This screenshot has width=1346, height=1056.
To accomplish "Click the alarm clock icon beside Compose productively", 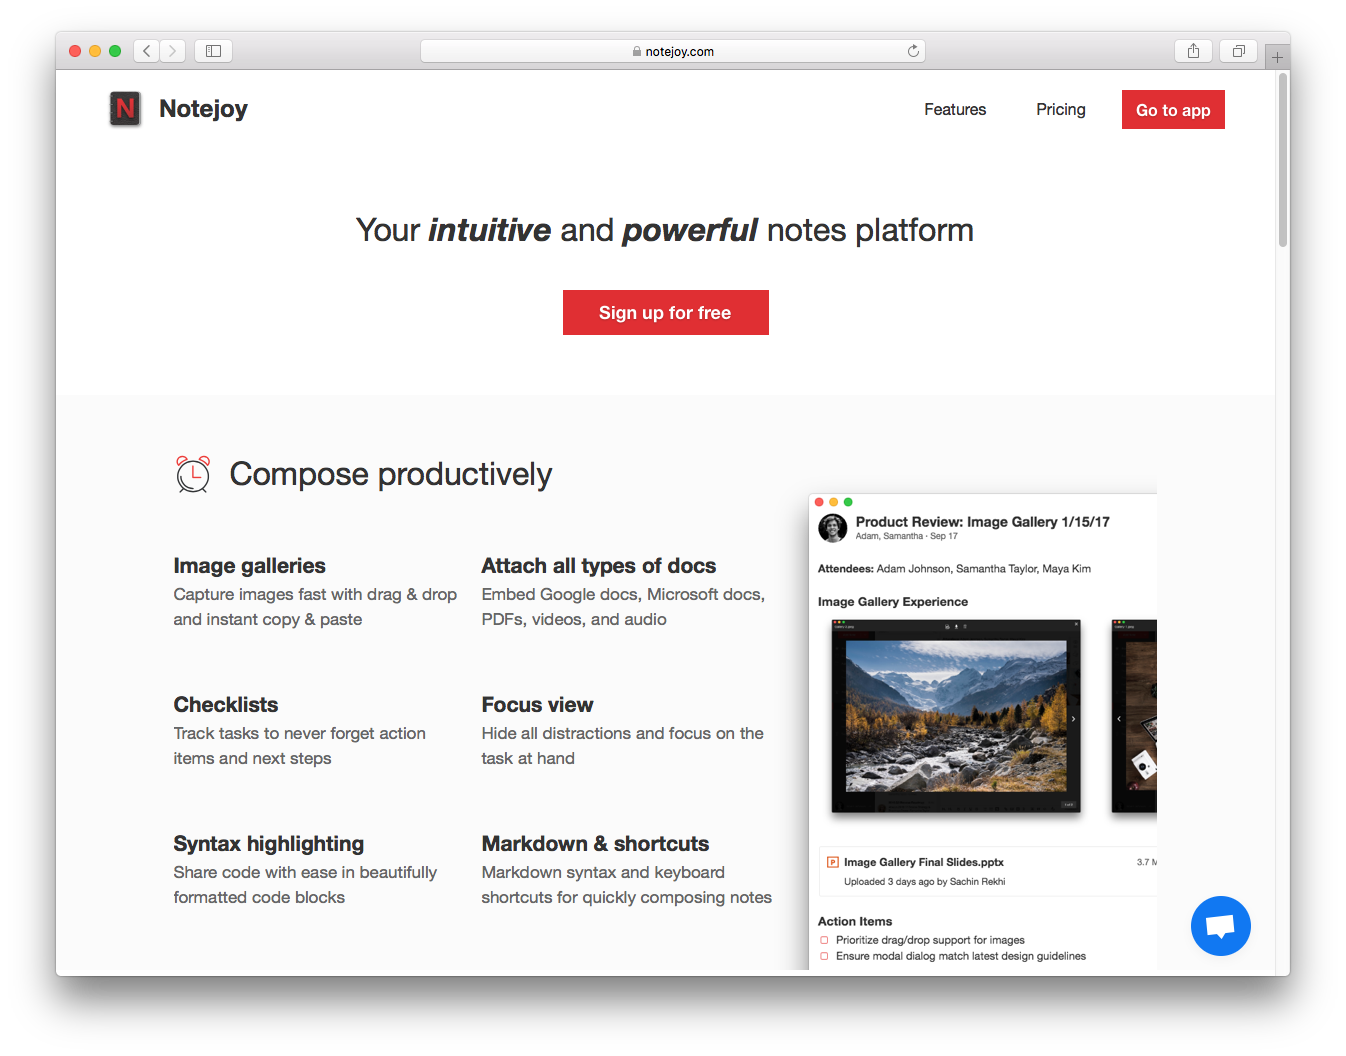I will coord(193,474).
